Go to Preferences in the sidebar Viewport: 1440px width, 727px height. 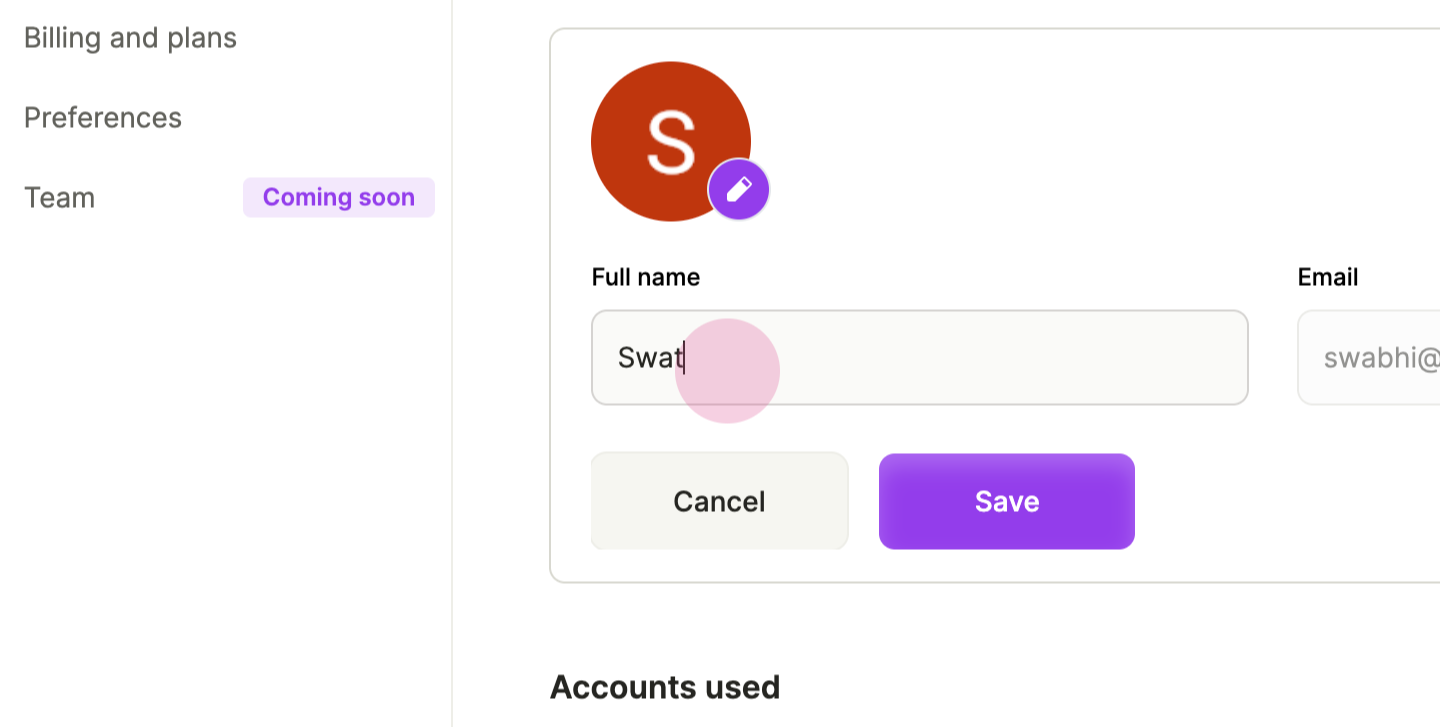(103, 118)
